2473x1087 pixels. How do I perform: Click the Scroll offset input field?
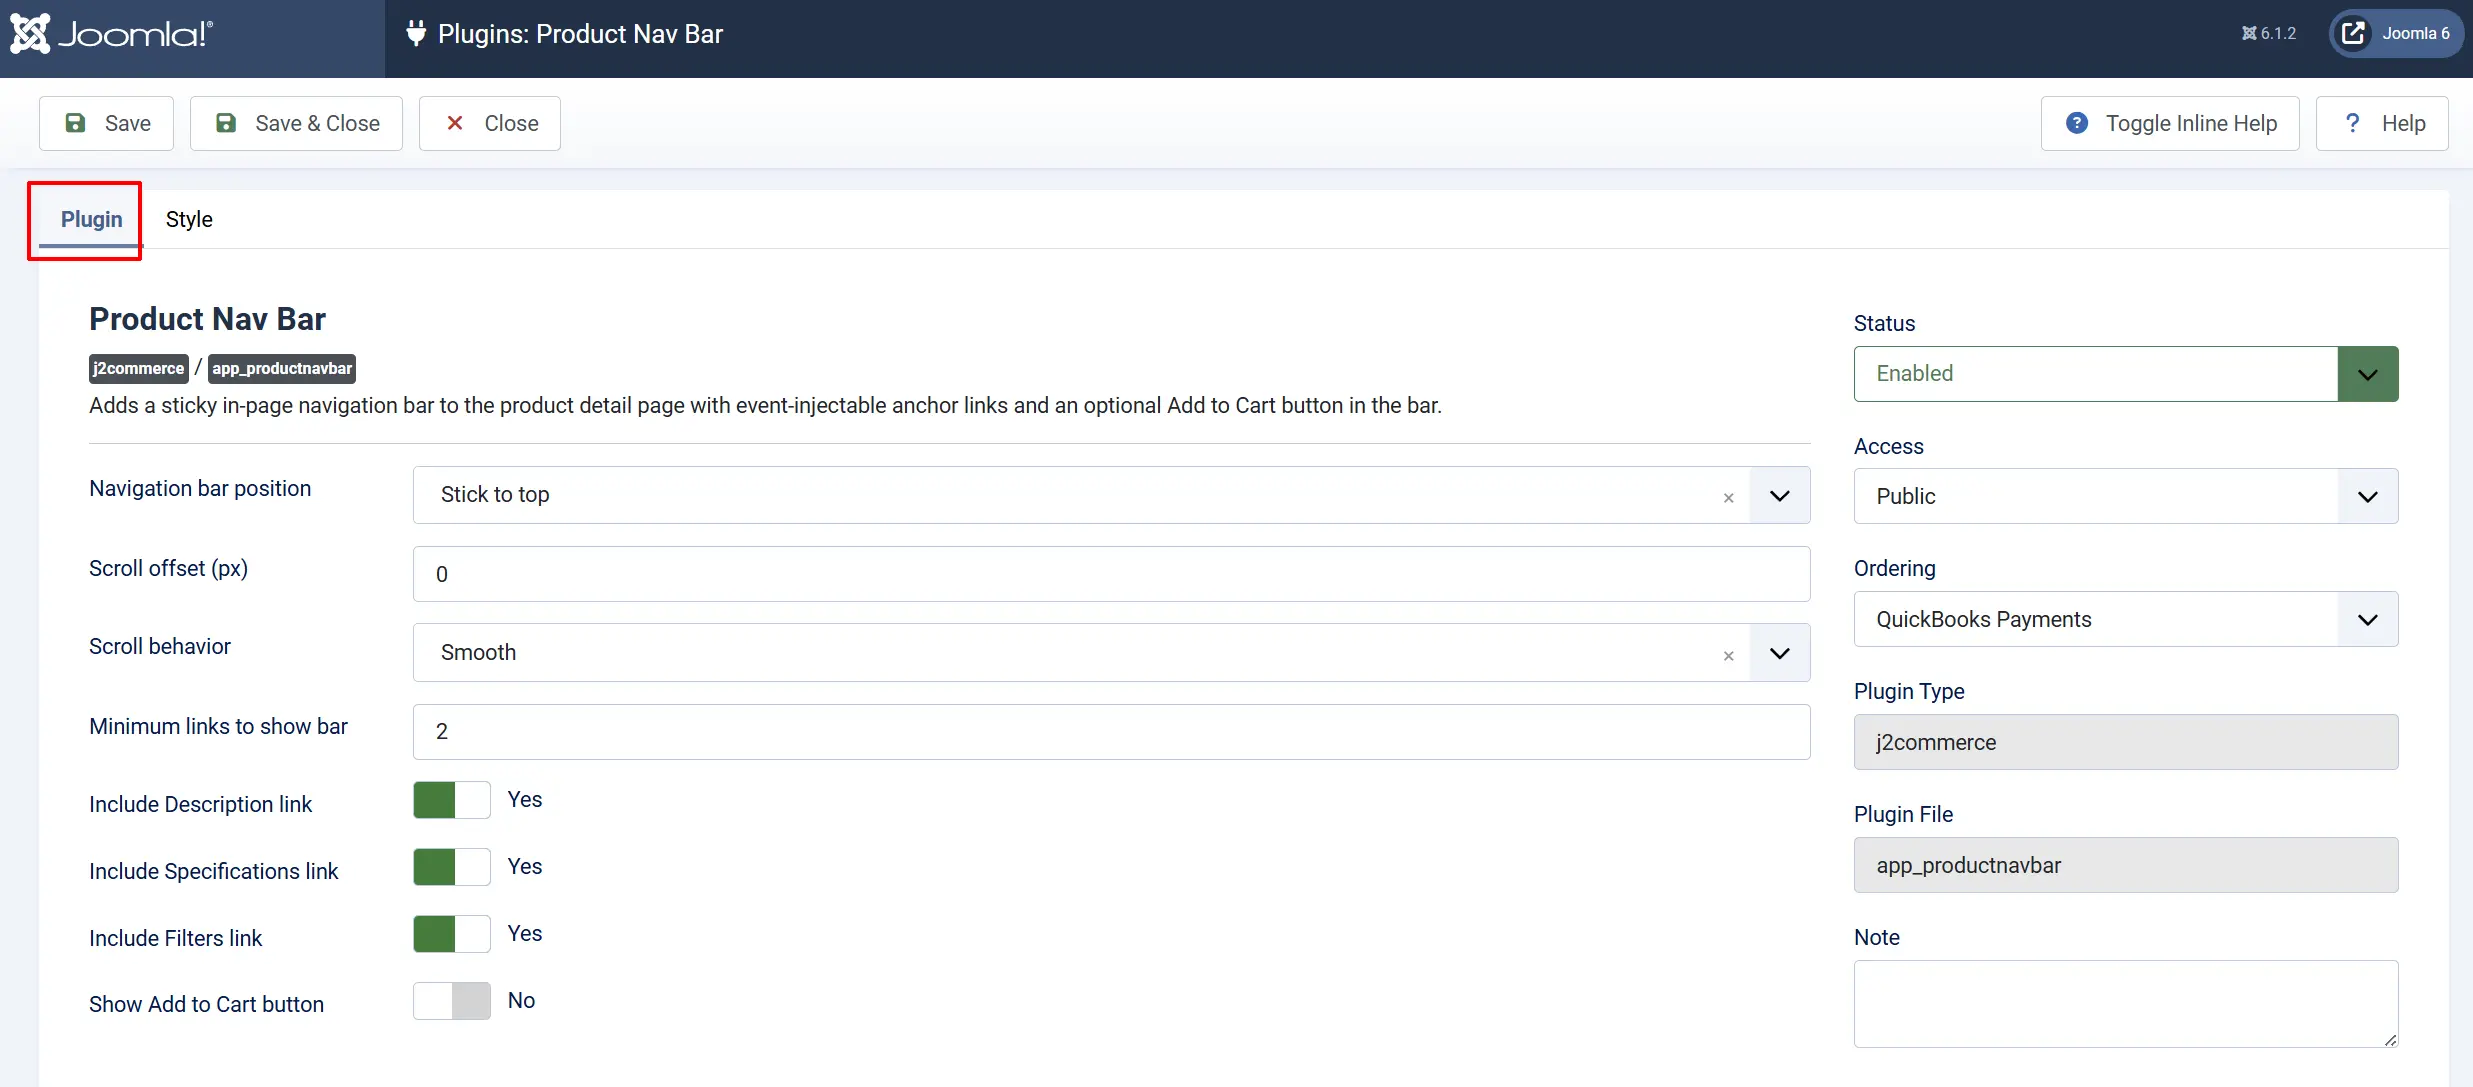click(1111, 574)
